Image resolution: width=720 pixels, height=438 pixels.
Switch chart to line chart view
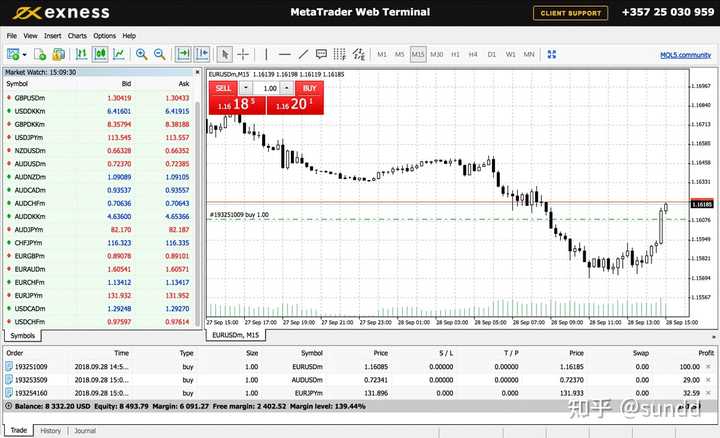click(119, 54)
